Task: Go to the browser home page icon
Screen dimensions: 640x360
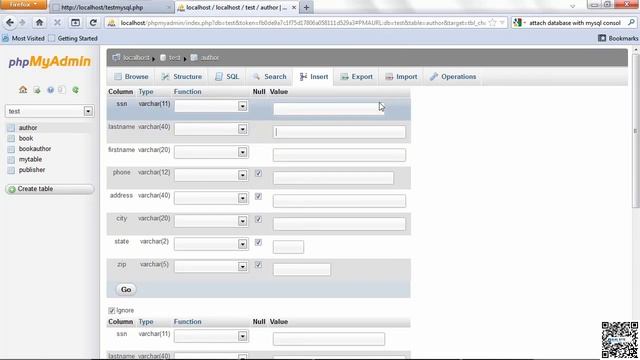Action: [x=39, y=23]
